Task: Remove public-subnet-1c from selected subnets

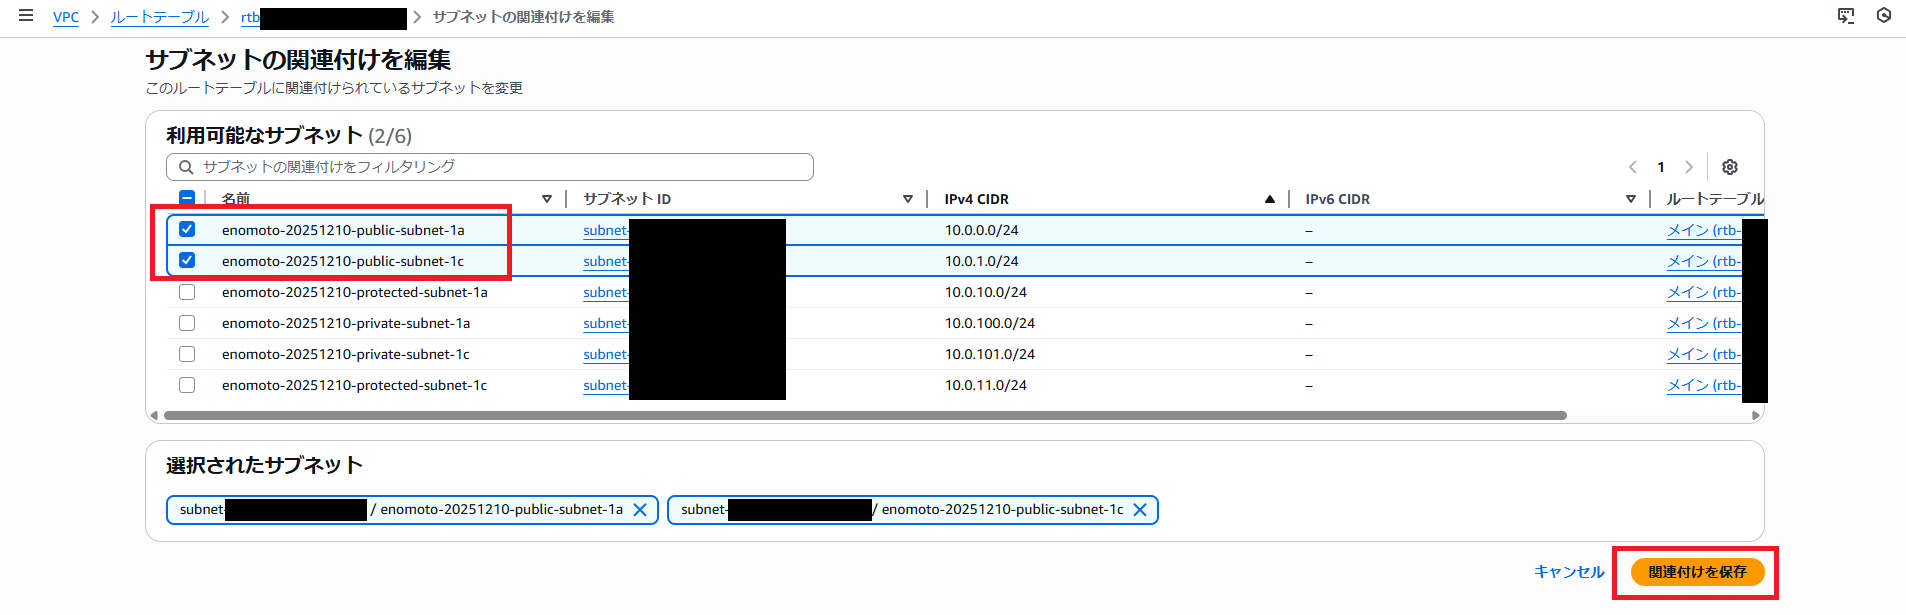Action: [1139, 510]
